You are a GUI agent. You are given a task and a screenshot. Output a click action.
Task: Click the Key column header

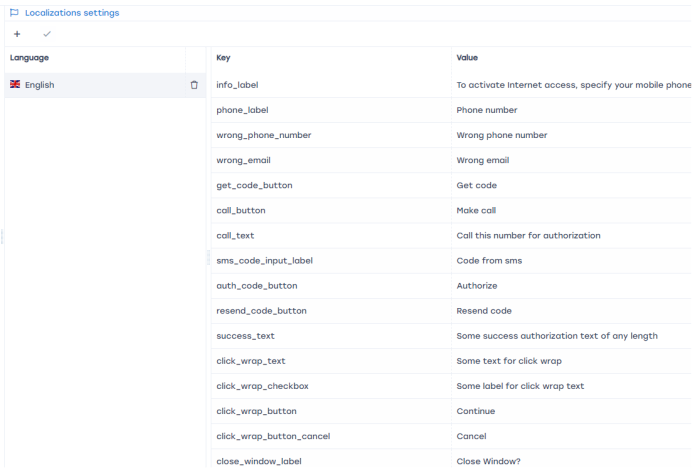pos(223,58)
